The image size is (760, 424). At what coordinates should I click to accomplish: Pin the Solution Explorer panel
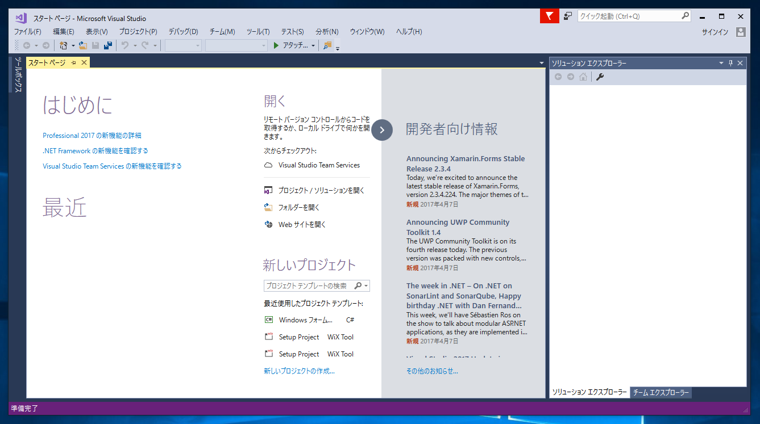point(730,63)
